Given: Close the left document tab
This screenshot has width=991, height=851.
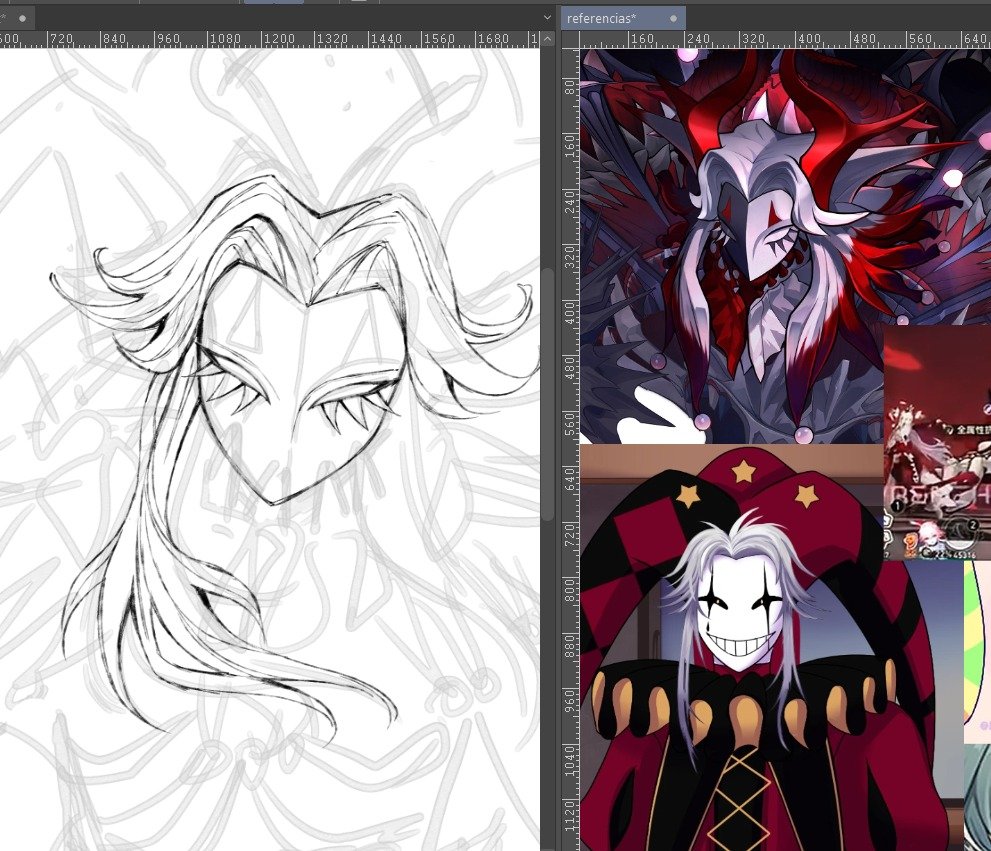Looking at the screenshot, I should pyautogui.click(x=23, y=18).
